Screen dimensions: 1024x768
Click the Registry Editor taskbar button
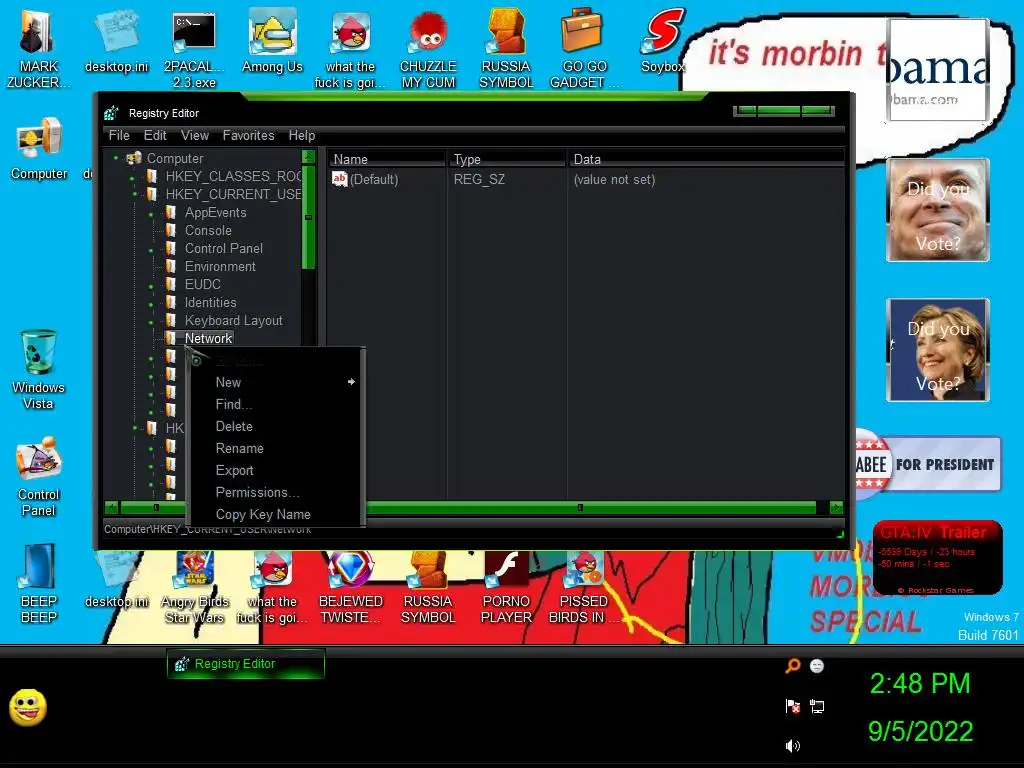(x=246, y=664)
